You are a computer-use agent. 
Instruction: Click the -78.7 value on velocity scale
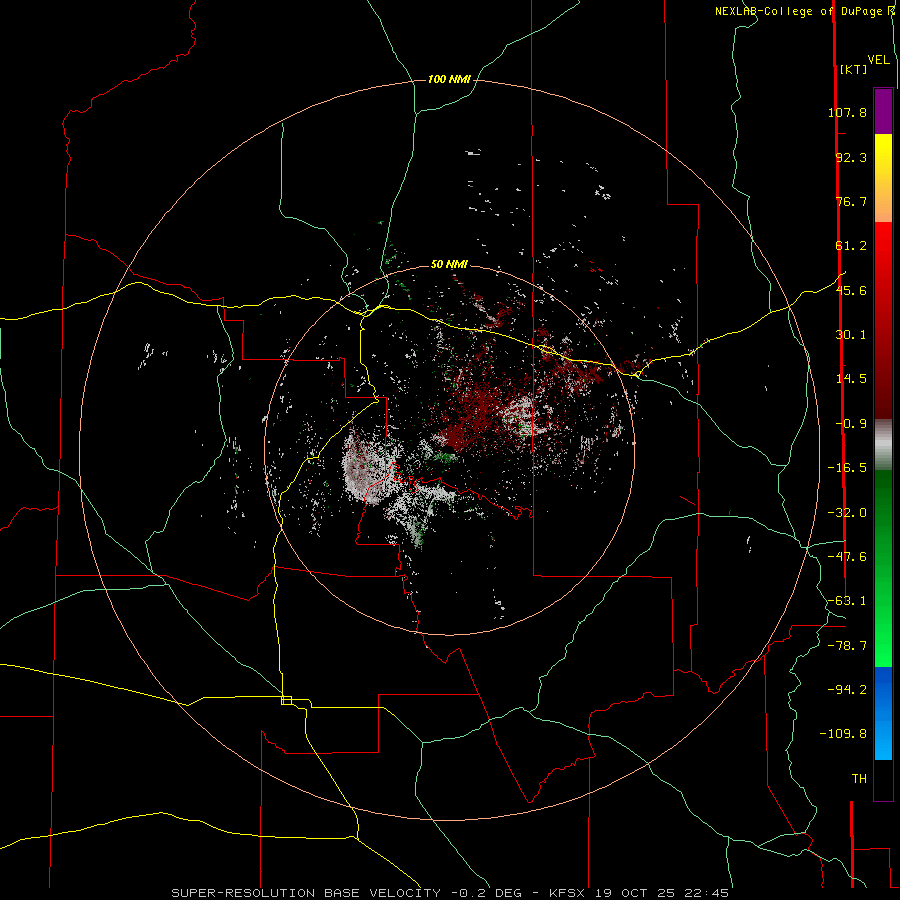[847, 646]
